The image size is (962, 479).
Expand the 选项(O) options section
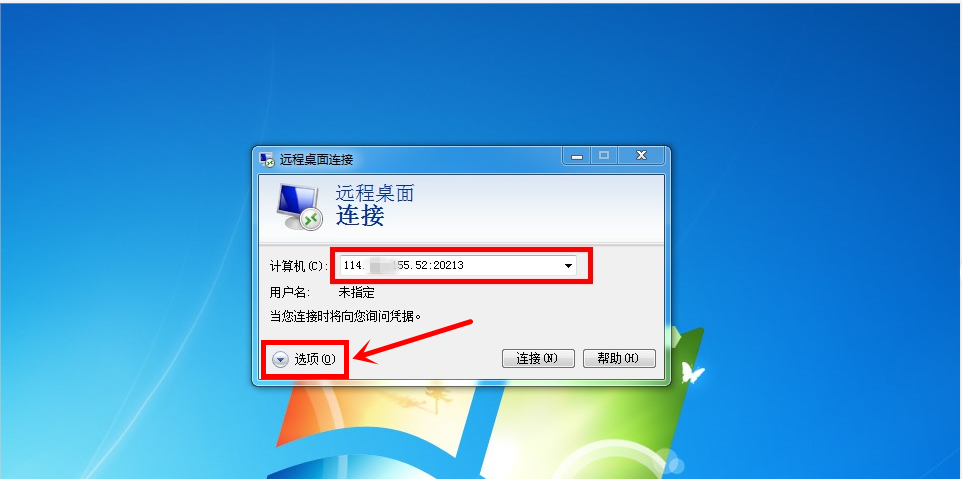(x=305, y=359)
